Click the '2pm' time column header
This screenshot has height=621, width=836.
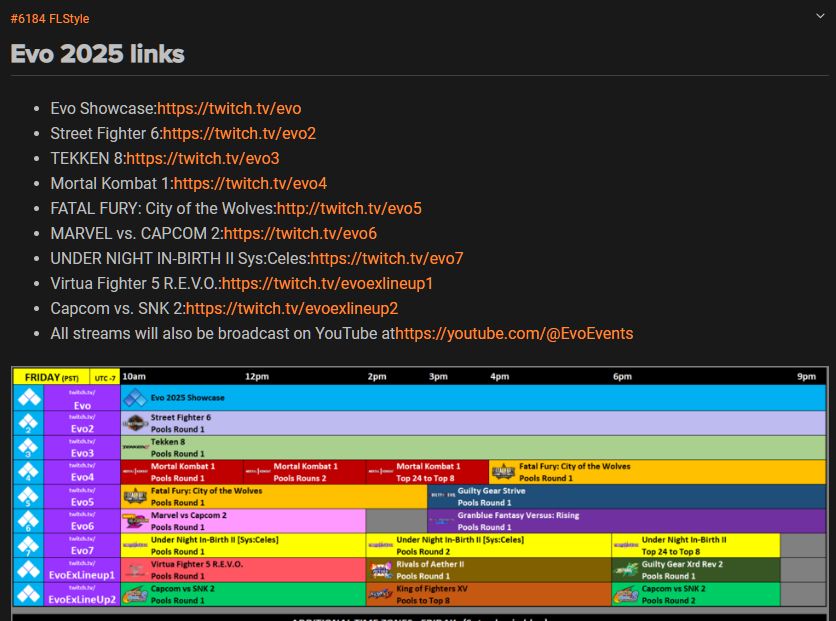click(x=377, y=376)
